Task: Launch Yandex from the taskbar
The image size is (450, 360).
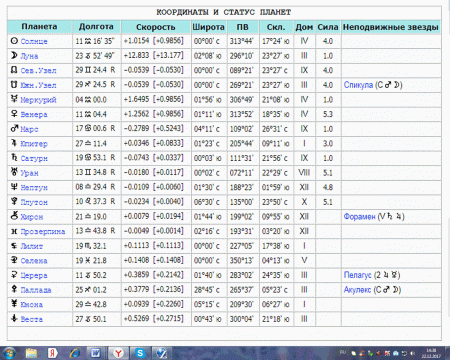Action: [52, 353]
